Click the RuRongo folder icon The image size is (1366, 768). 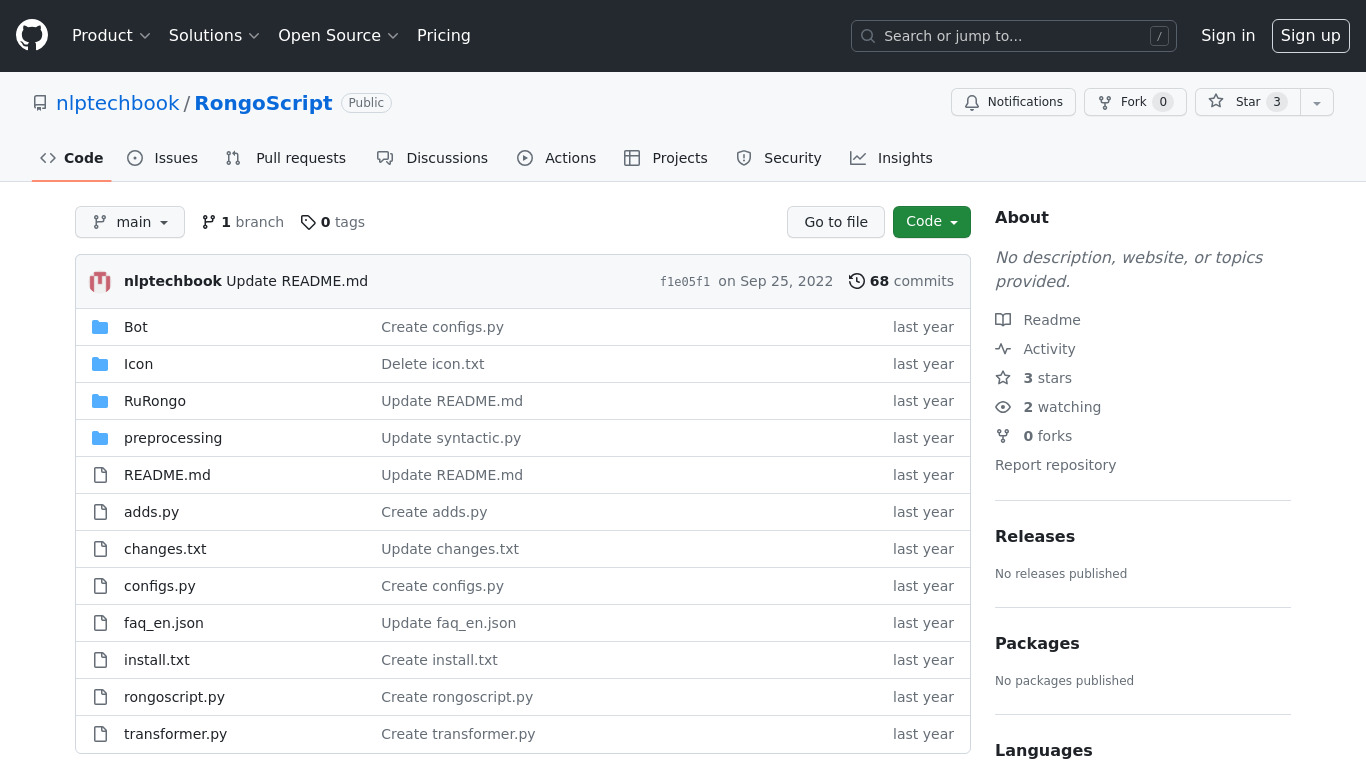100,401
